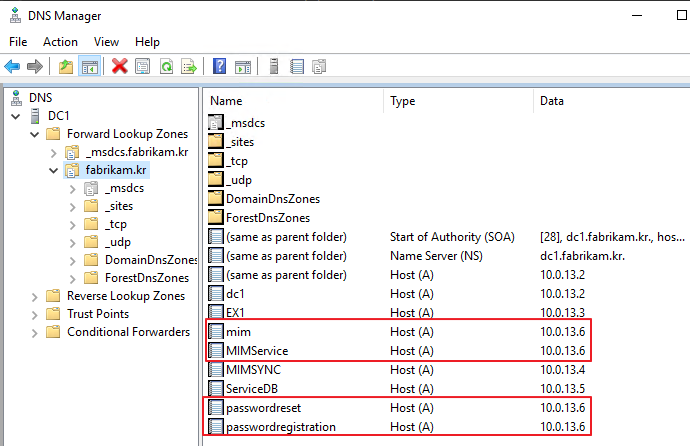The width and height of the screenshot is (690, 446).
Task: Expand the ForestDnsZones tree node
Action: (73, 279)
